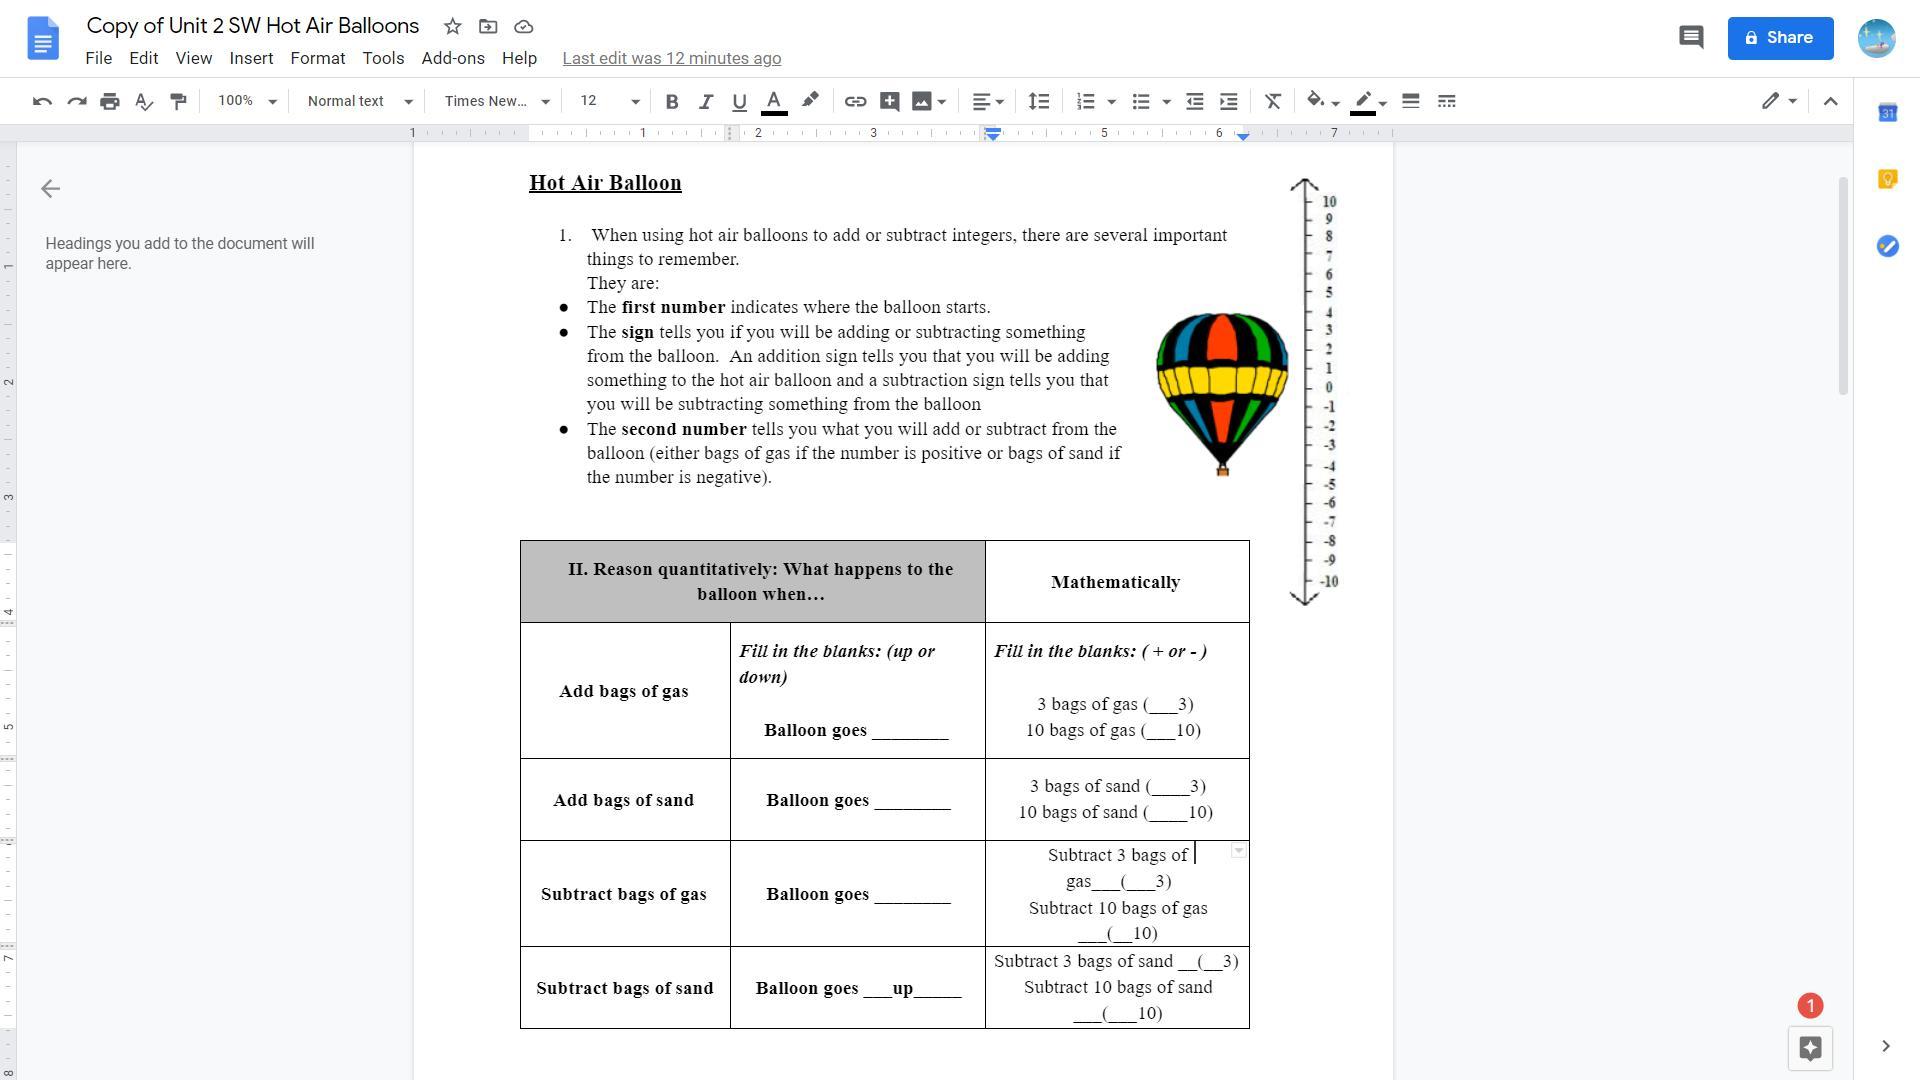Toggle Bold formatting

pyautogui.click(x=672, y=101)
